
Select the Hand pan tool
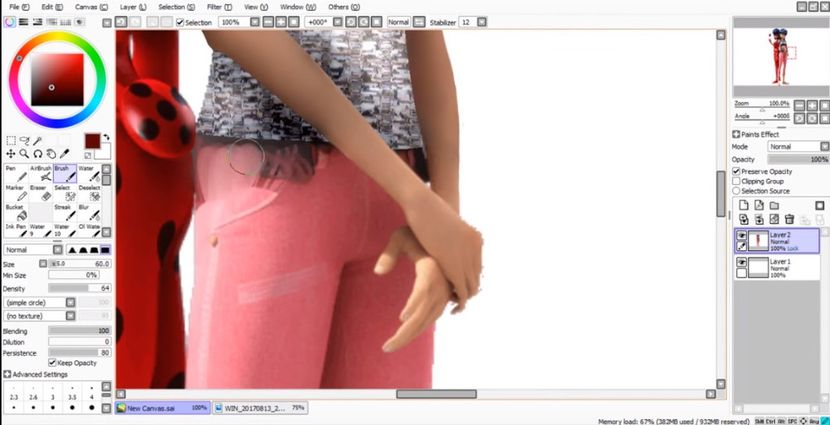click(51, 154)
